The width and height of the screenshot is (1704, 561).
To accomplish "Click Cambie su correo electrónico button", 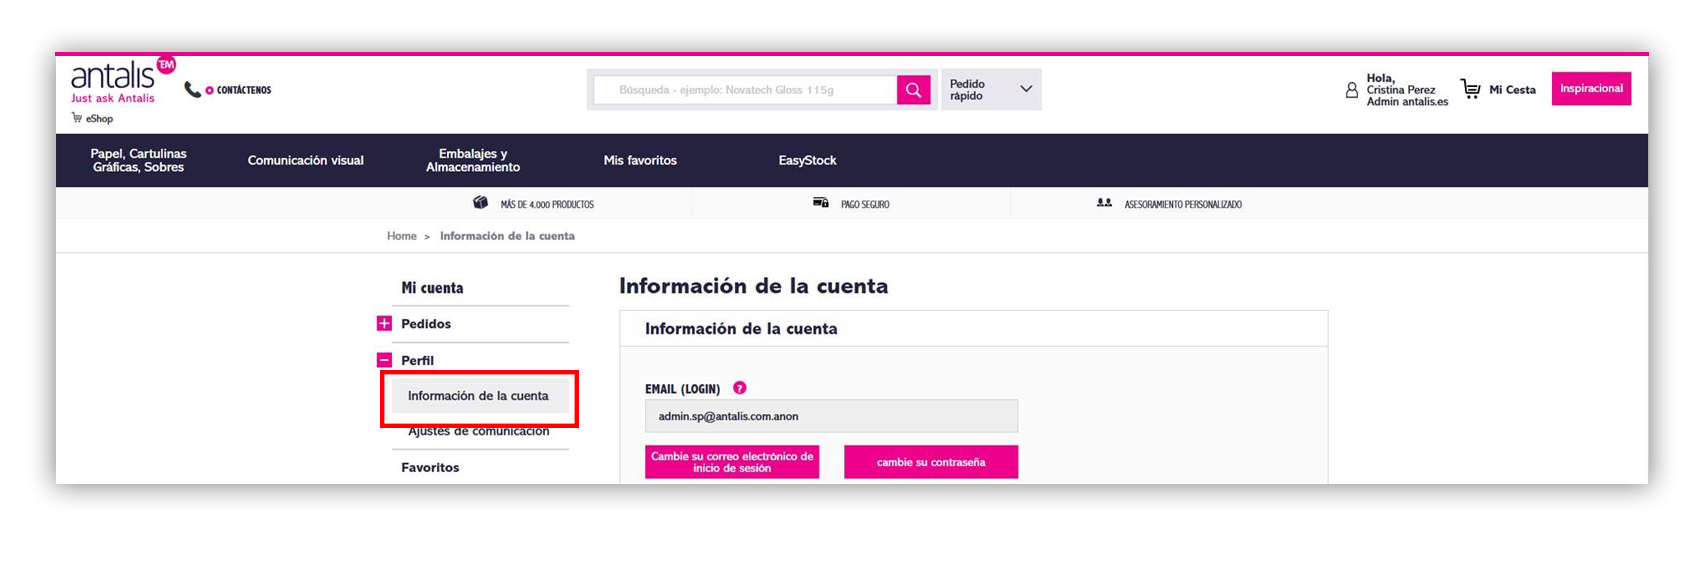I will point(731,462).
